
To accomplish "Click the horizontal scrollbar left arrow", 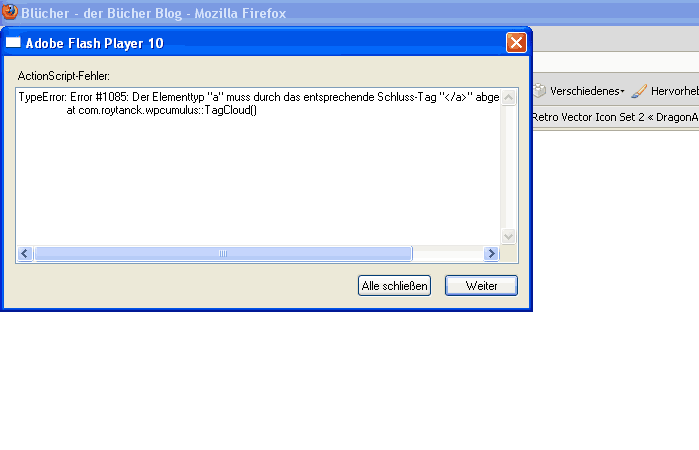I will click(x=25, y=254).
